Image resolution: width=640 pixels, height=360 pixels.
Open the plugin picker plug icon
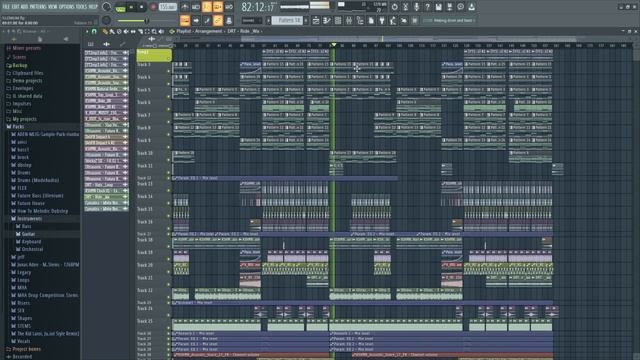click(382, 20)
